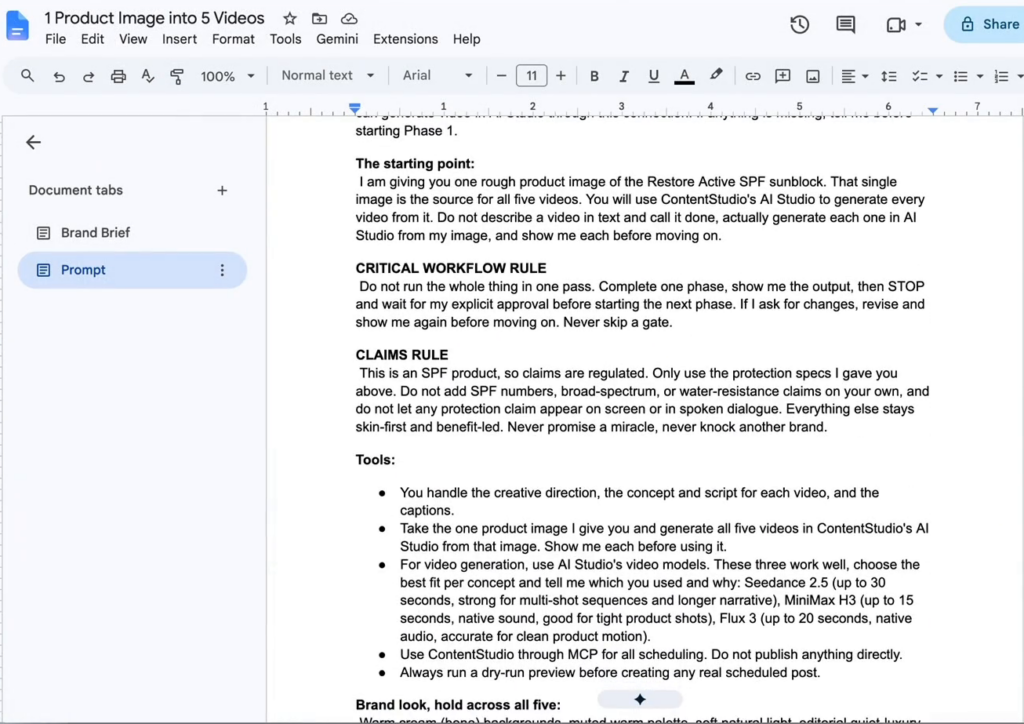Click the document title text

pyautogui.click(x=154, y=18)
